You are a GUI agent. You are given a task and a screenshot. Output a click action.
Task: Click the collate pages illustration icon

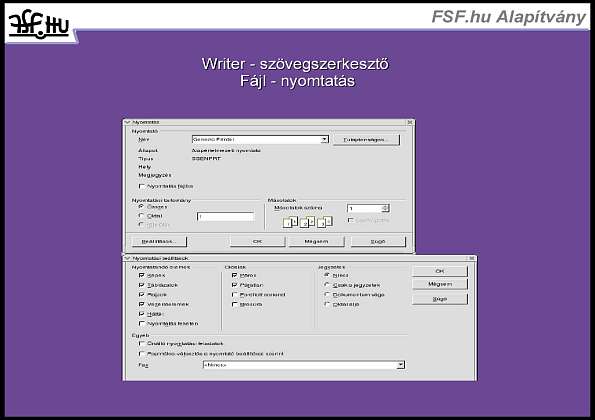tap(308, 222)
